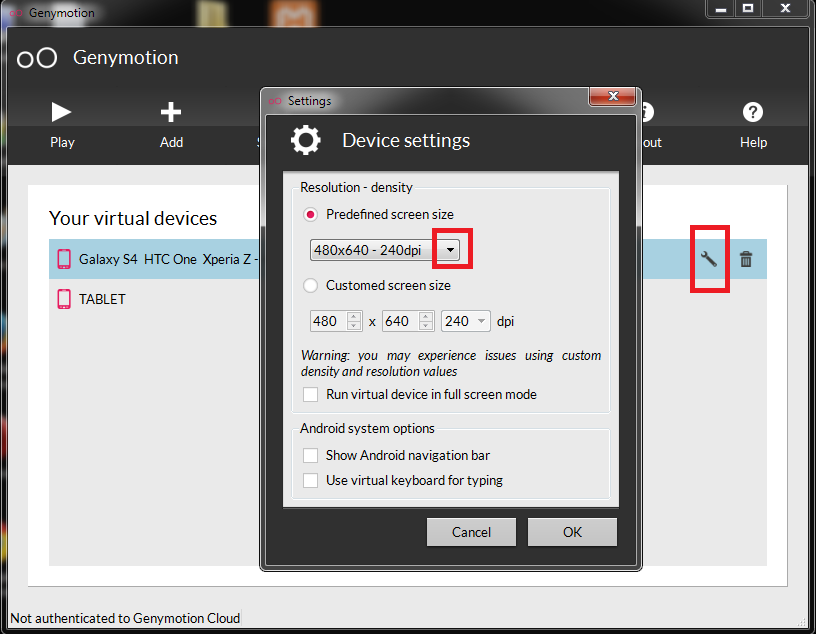Click the phone icon beside TABLET device

click(x=64, y=299)
